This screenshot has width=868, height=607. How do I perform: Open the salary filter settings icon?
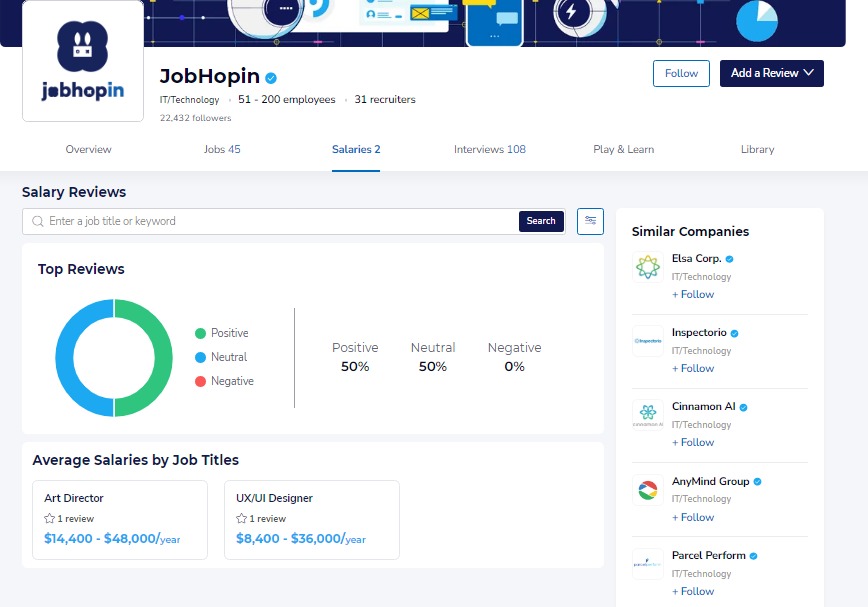pos(590,221)
